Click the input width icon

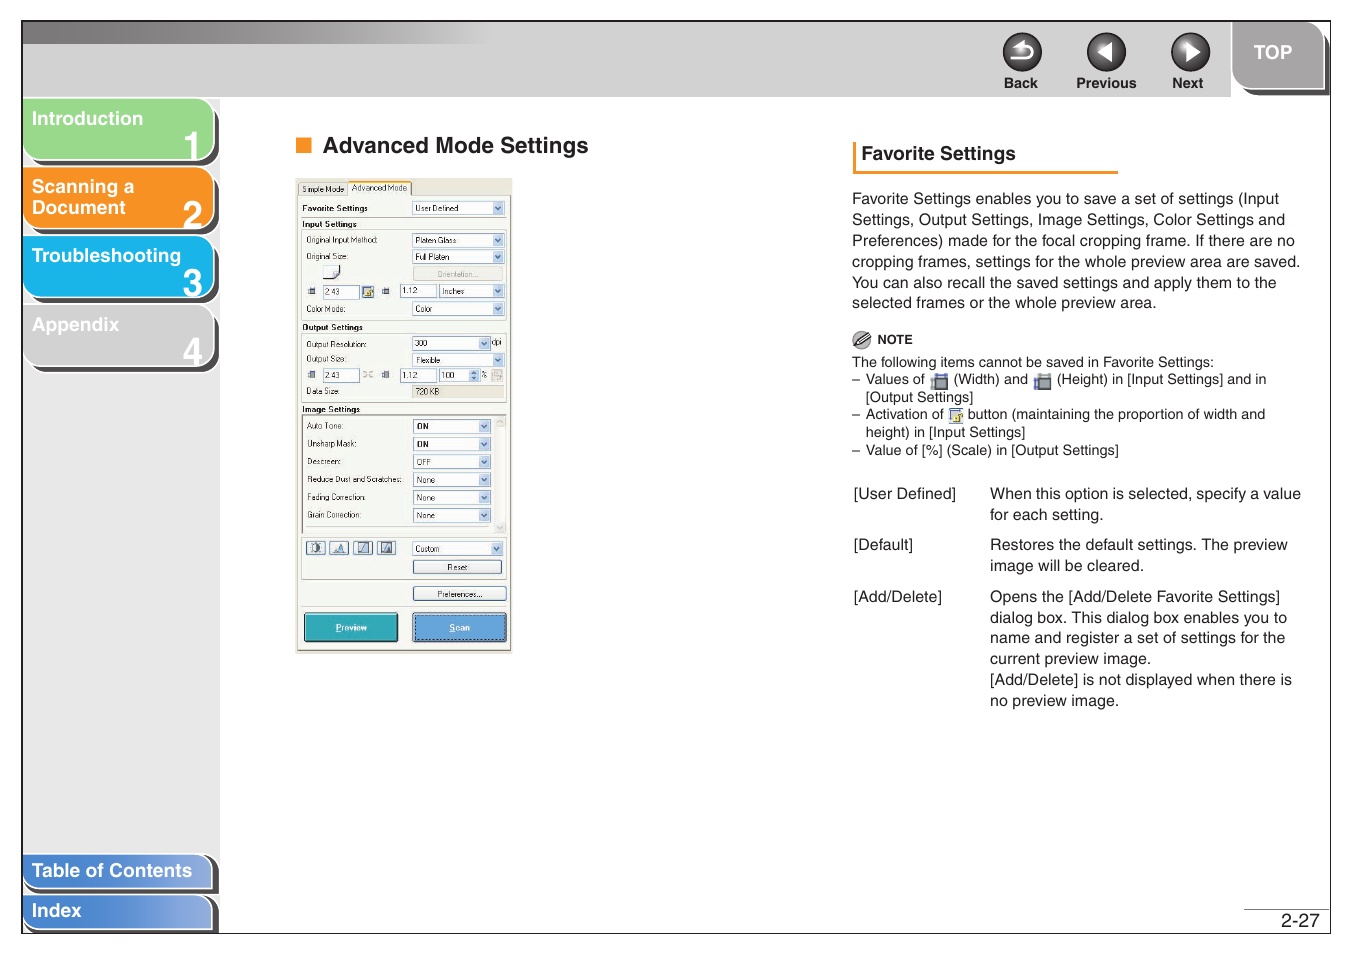[311, 291]
